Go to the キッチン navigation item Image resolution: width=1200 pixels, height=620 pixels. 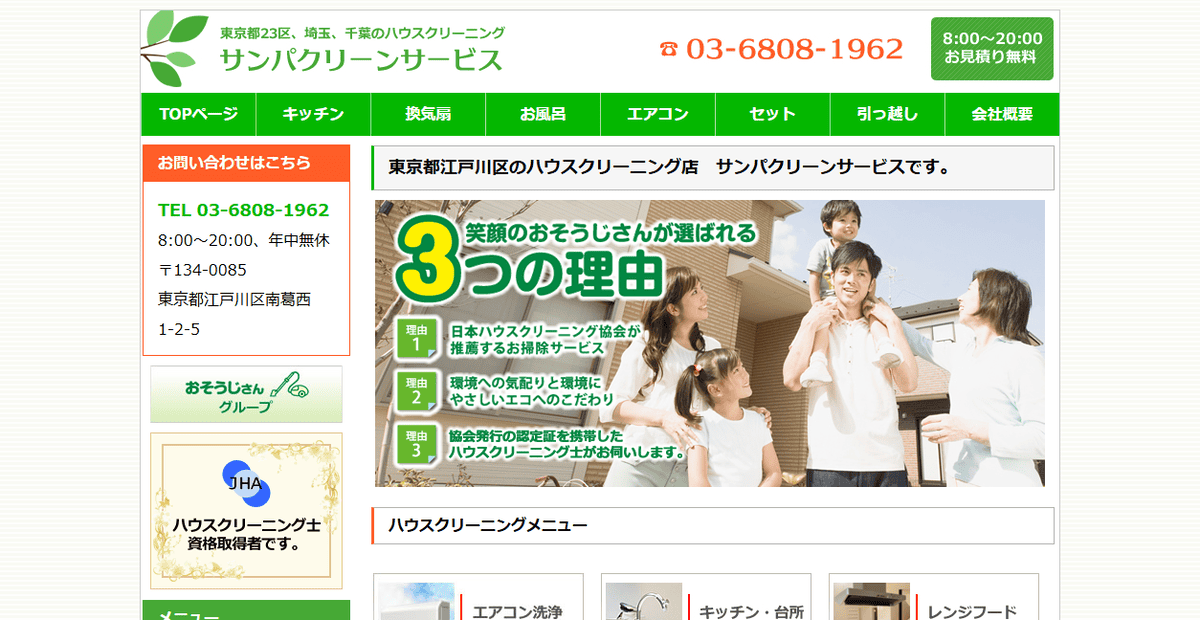[313, 114]
